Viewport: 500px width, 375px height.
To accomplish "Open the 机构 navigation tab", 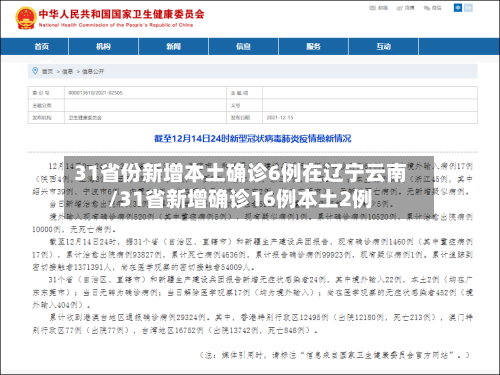I will click(x=103, y=47).
